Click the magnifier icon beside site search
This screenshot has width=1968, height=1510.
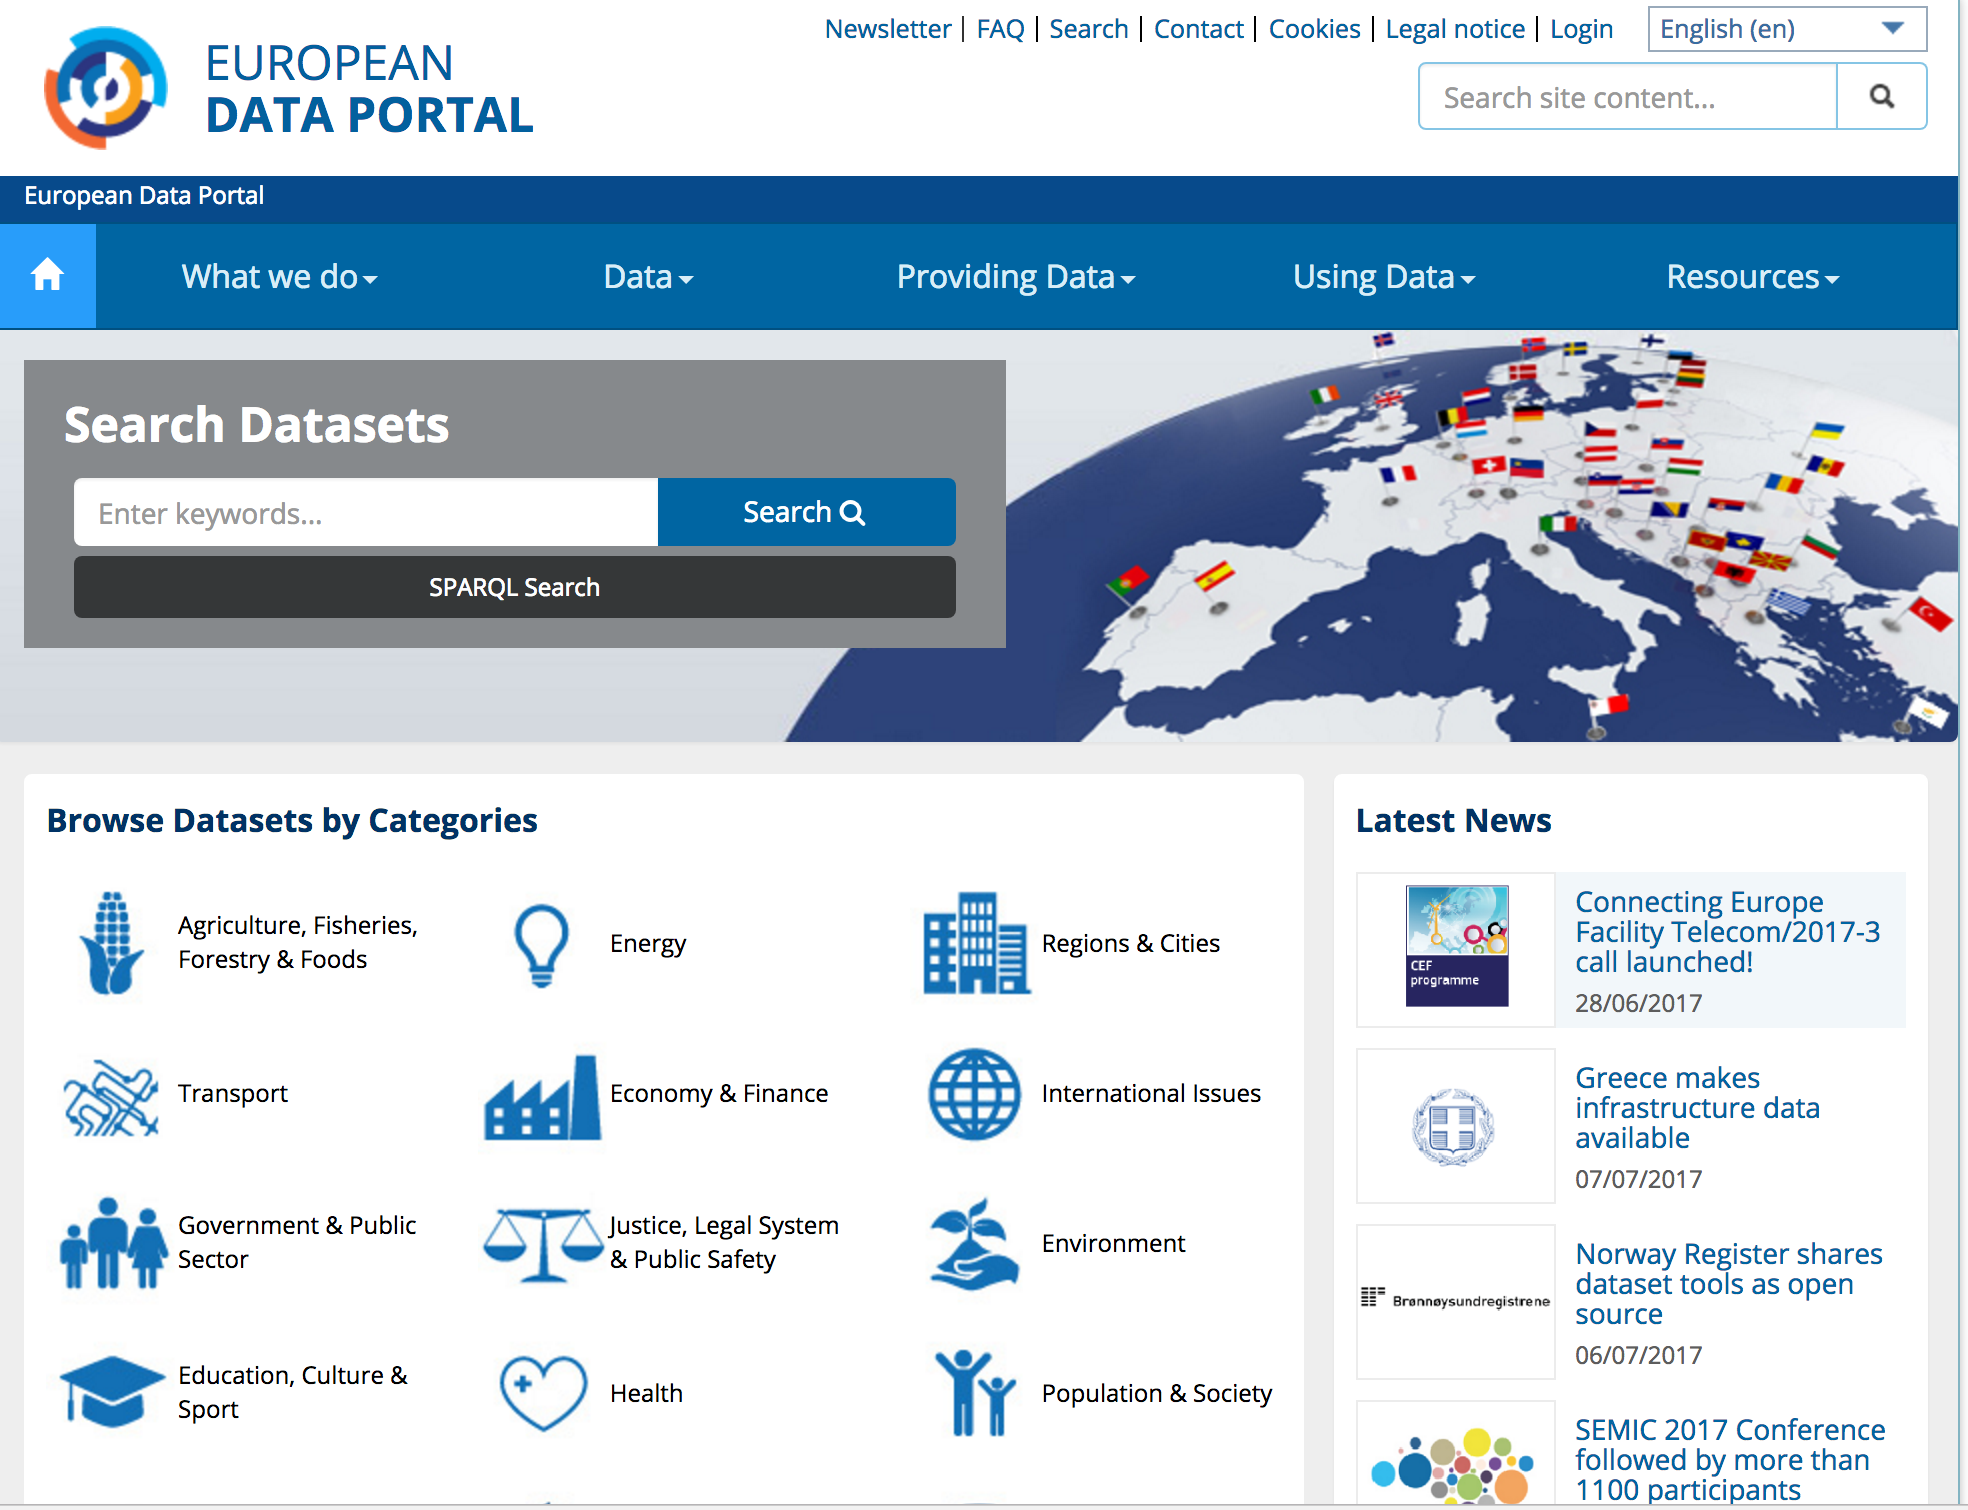[x=1881, y=96]
